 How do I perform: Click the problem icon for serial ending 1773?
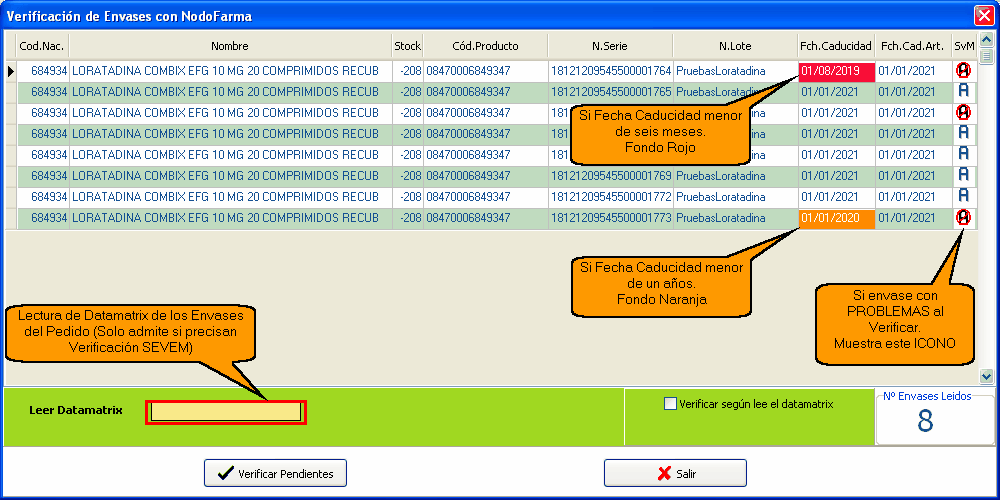[963, 218]
